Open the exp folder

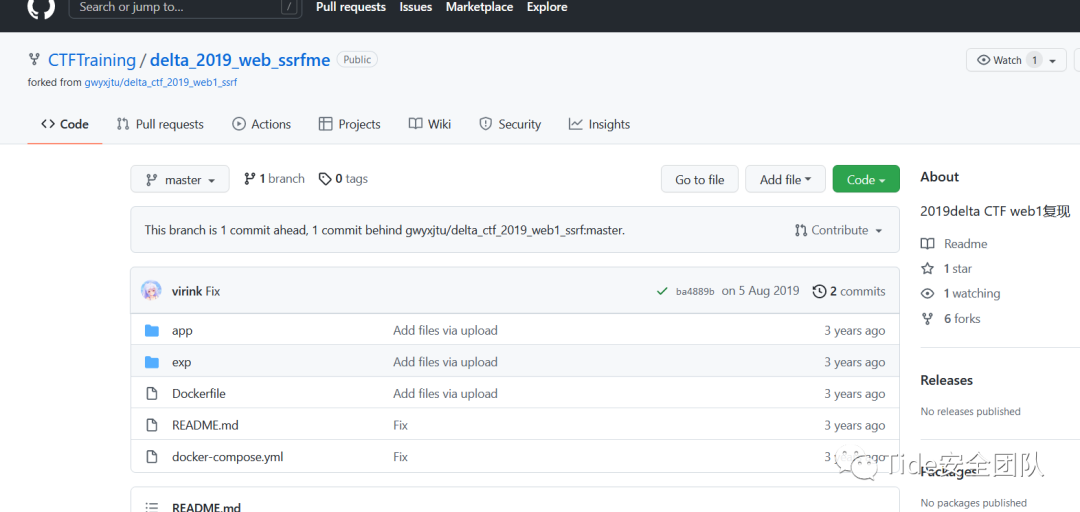181,362
